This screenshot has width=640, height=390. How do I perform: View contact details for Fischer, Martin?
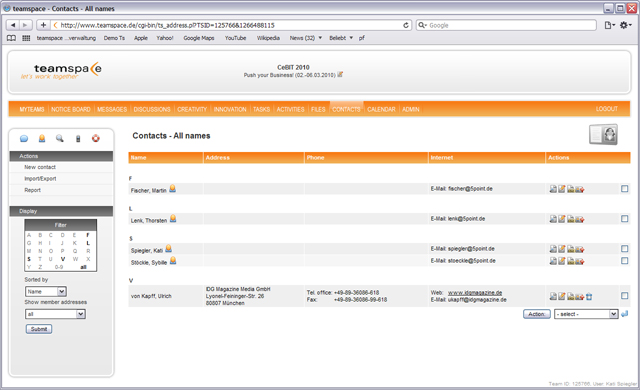553,189
